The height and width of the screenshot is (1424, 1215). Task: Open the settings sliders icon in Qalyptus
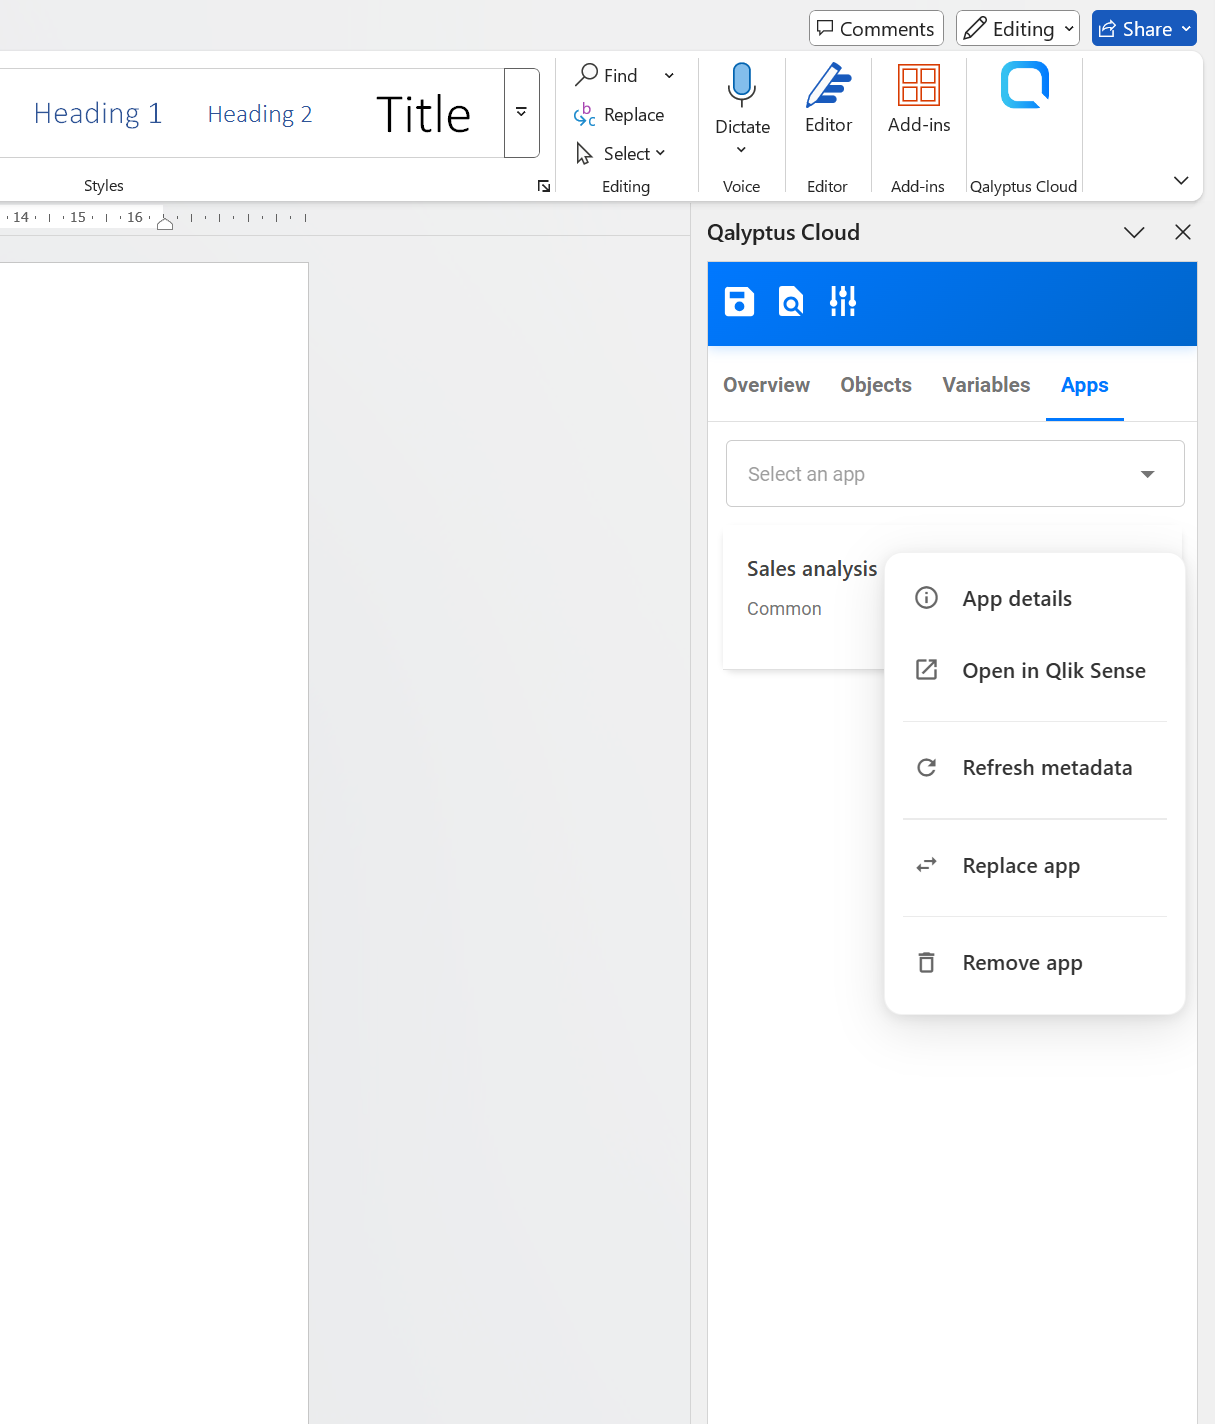click(843, 302)
